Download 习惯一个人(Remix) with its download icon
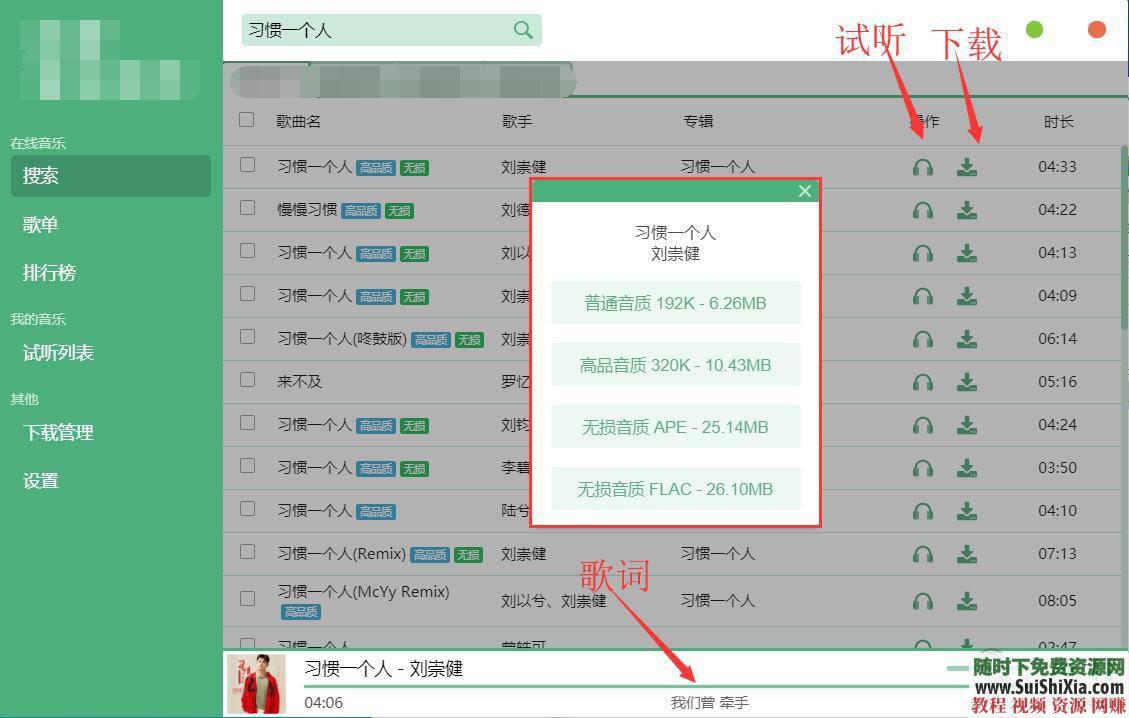 pos(966,553)
